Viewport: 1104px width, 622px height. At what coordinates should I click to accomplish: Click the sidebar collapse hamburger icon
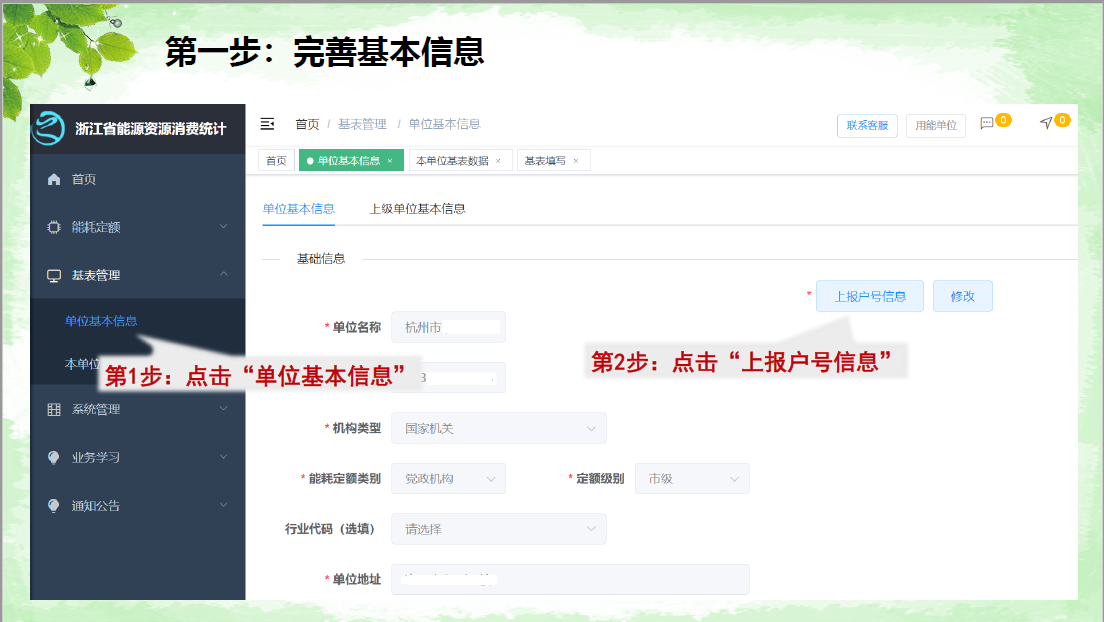click(x=267, y=124)
